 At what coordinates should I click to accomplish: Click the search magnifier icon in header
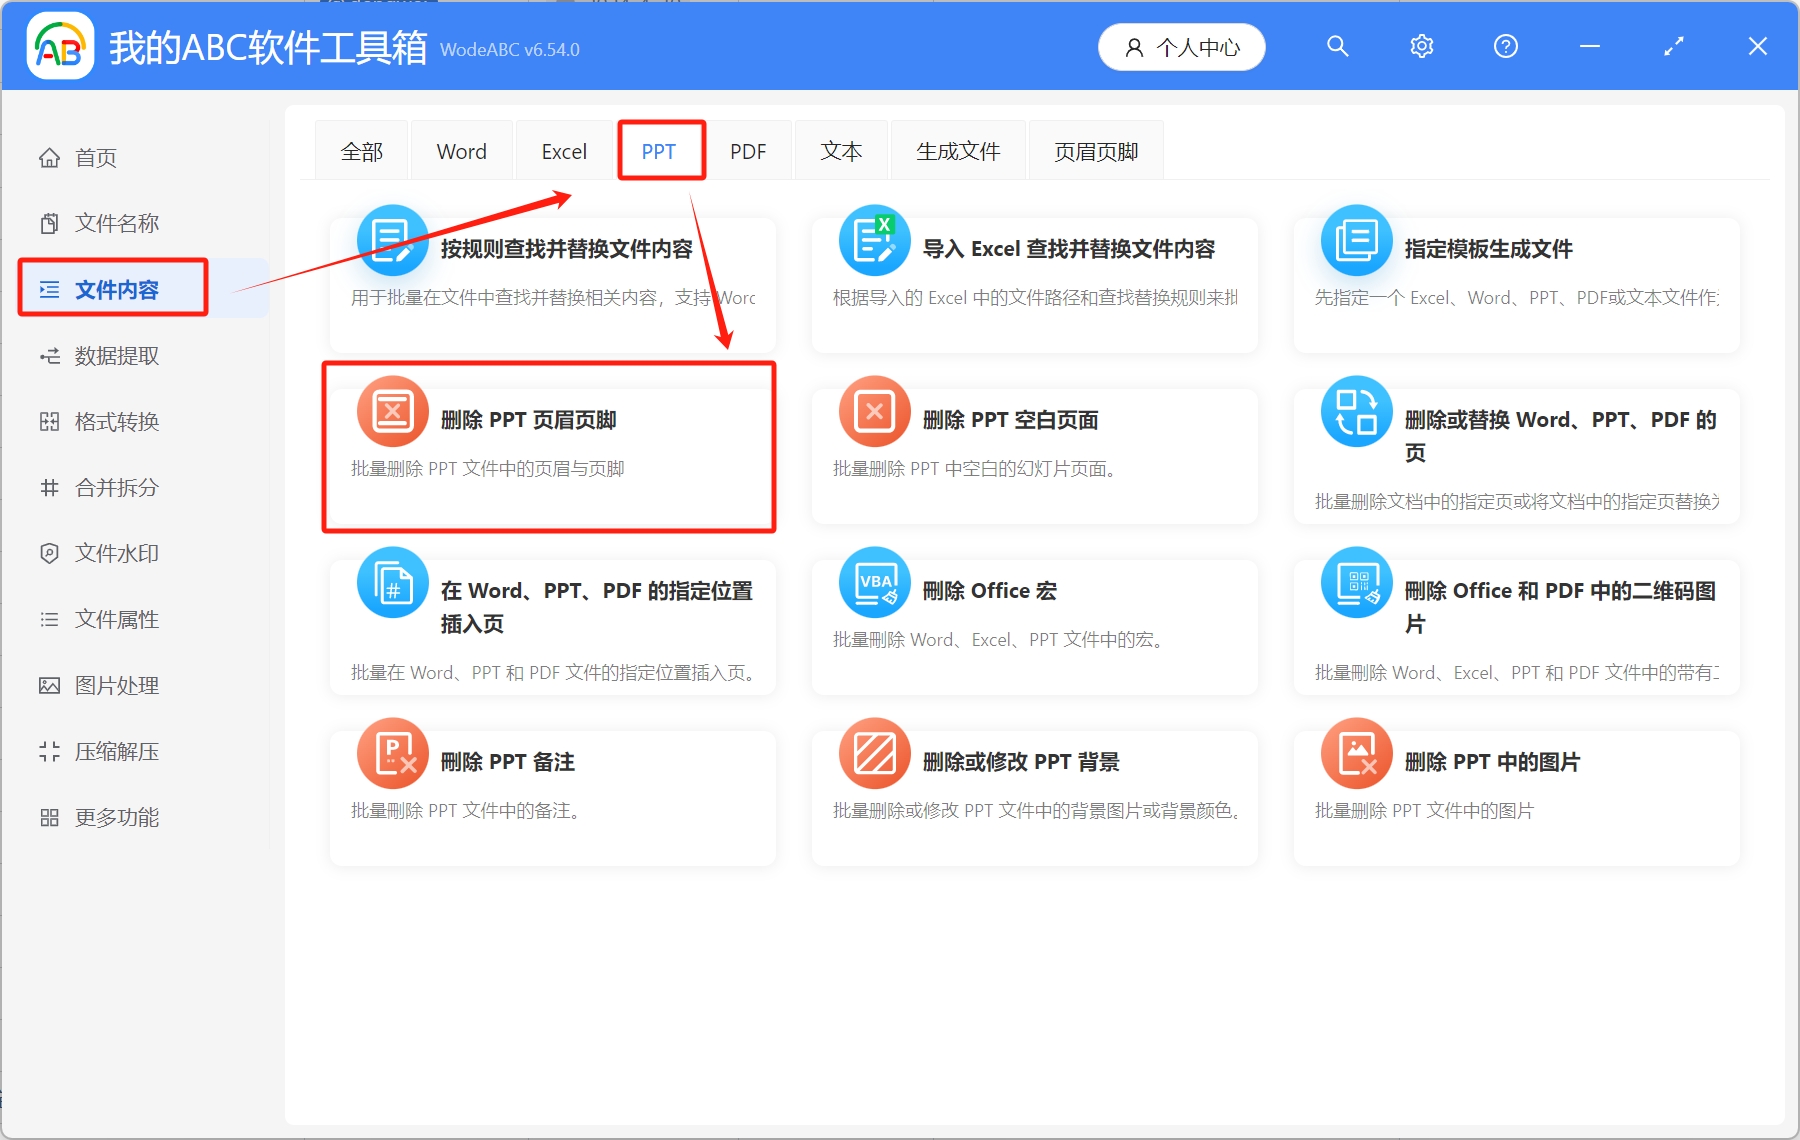tap(1337, 47)
